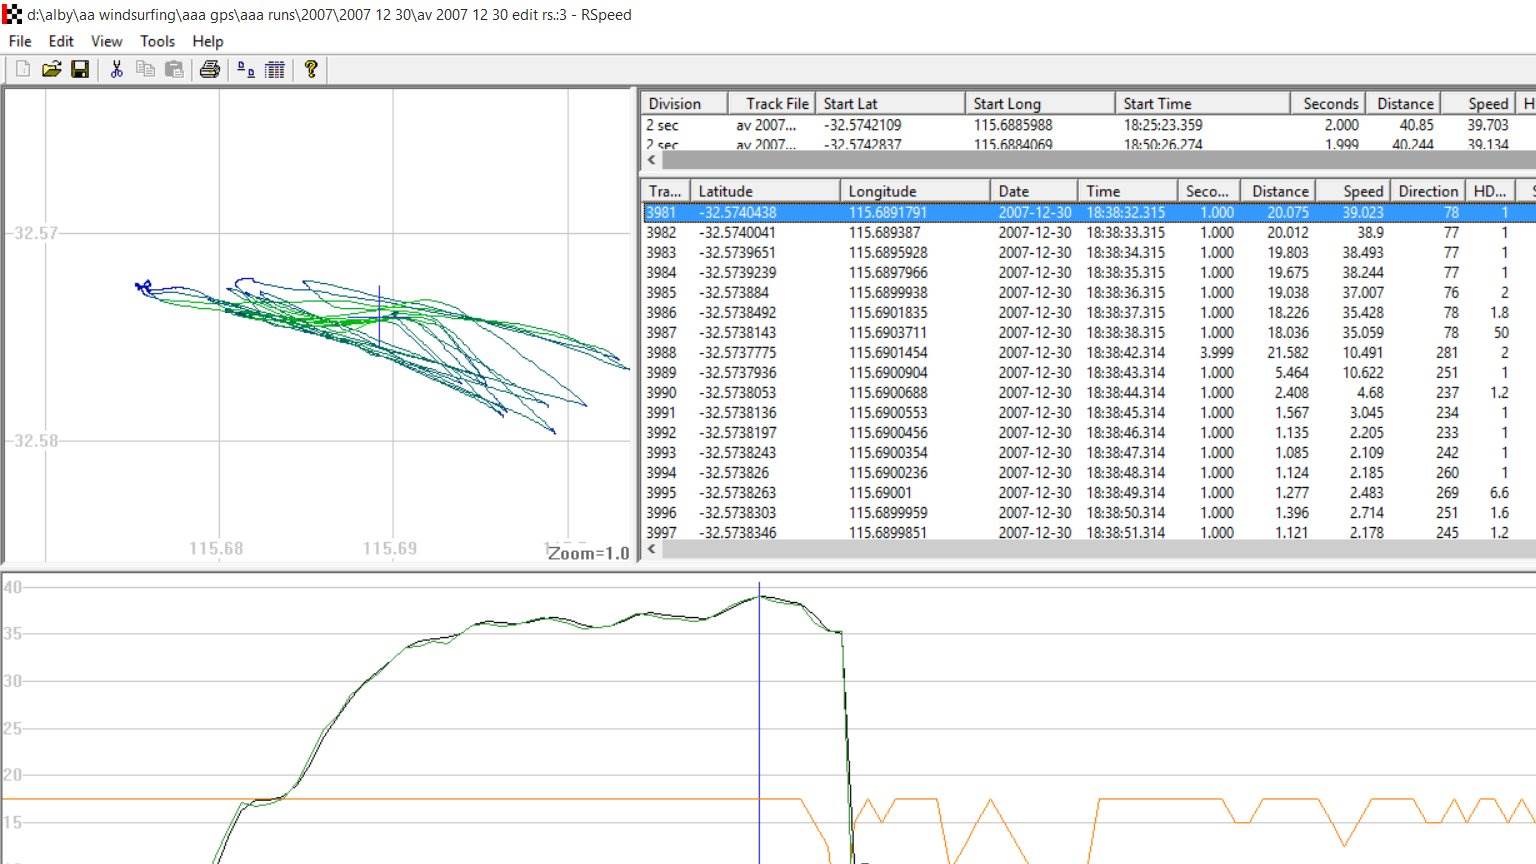Select the first 2 sec division row
The image size is (1536, 864).
click(900, 125)
